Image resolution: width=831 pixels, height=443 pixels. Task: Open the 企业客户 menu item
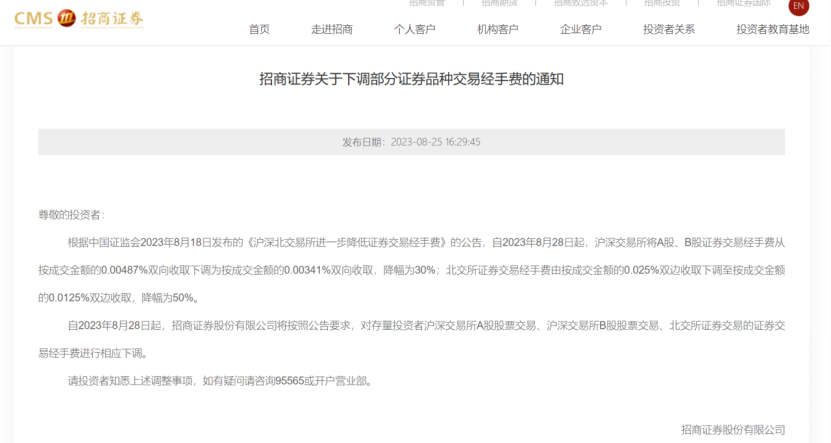[581, 29]
